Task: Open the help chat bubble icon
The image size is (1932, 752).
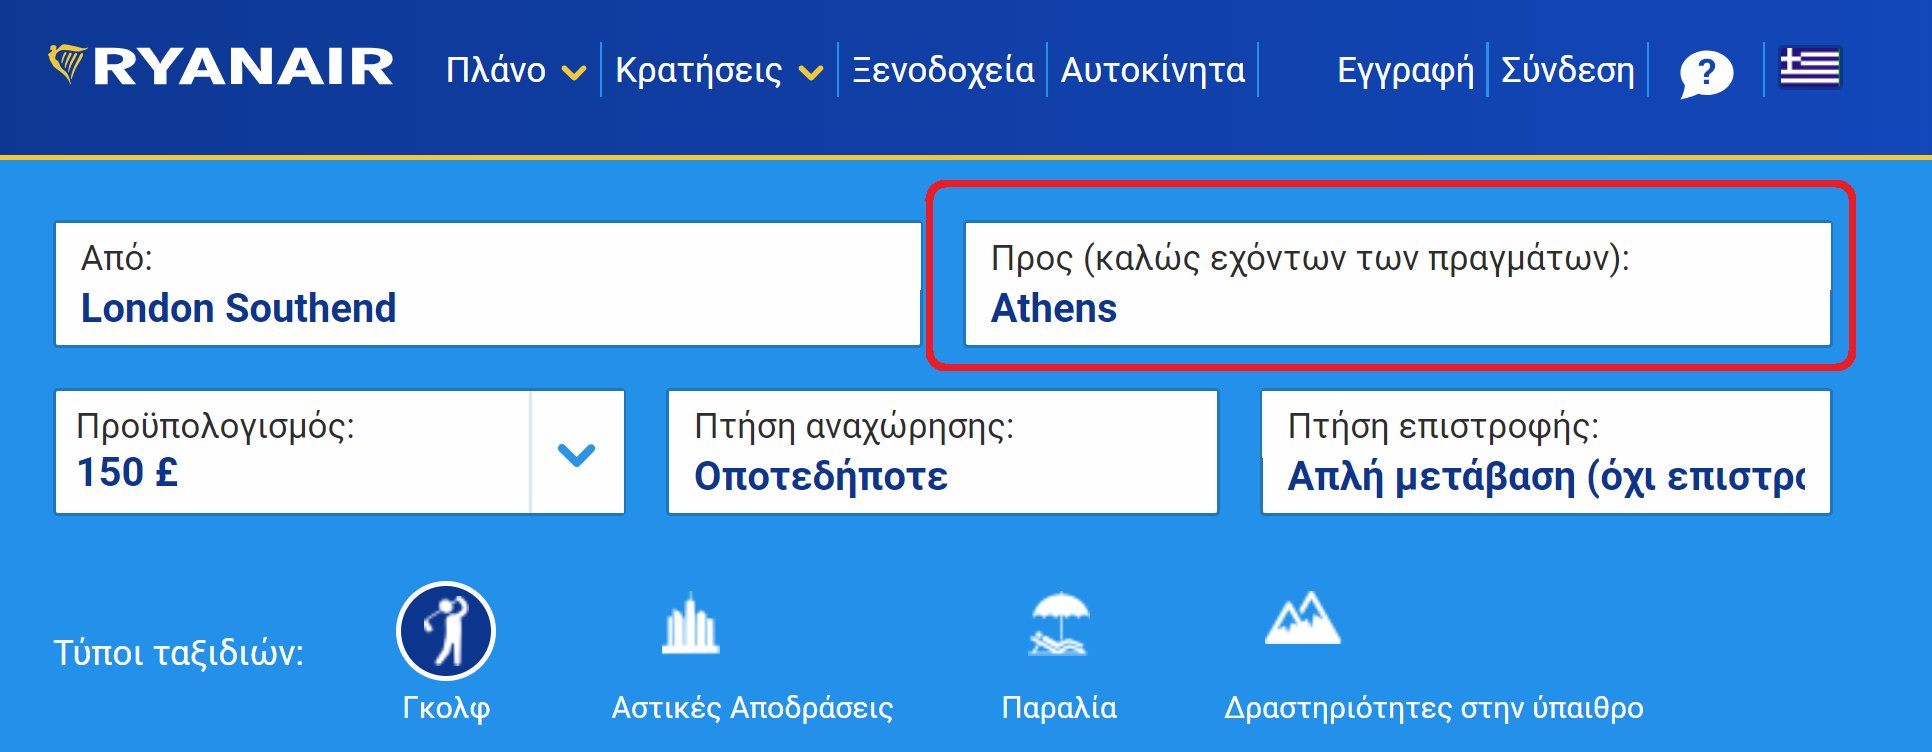Action: [1706, 74]
